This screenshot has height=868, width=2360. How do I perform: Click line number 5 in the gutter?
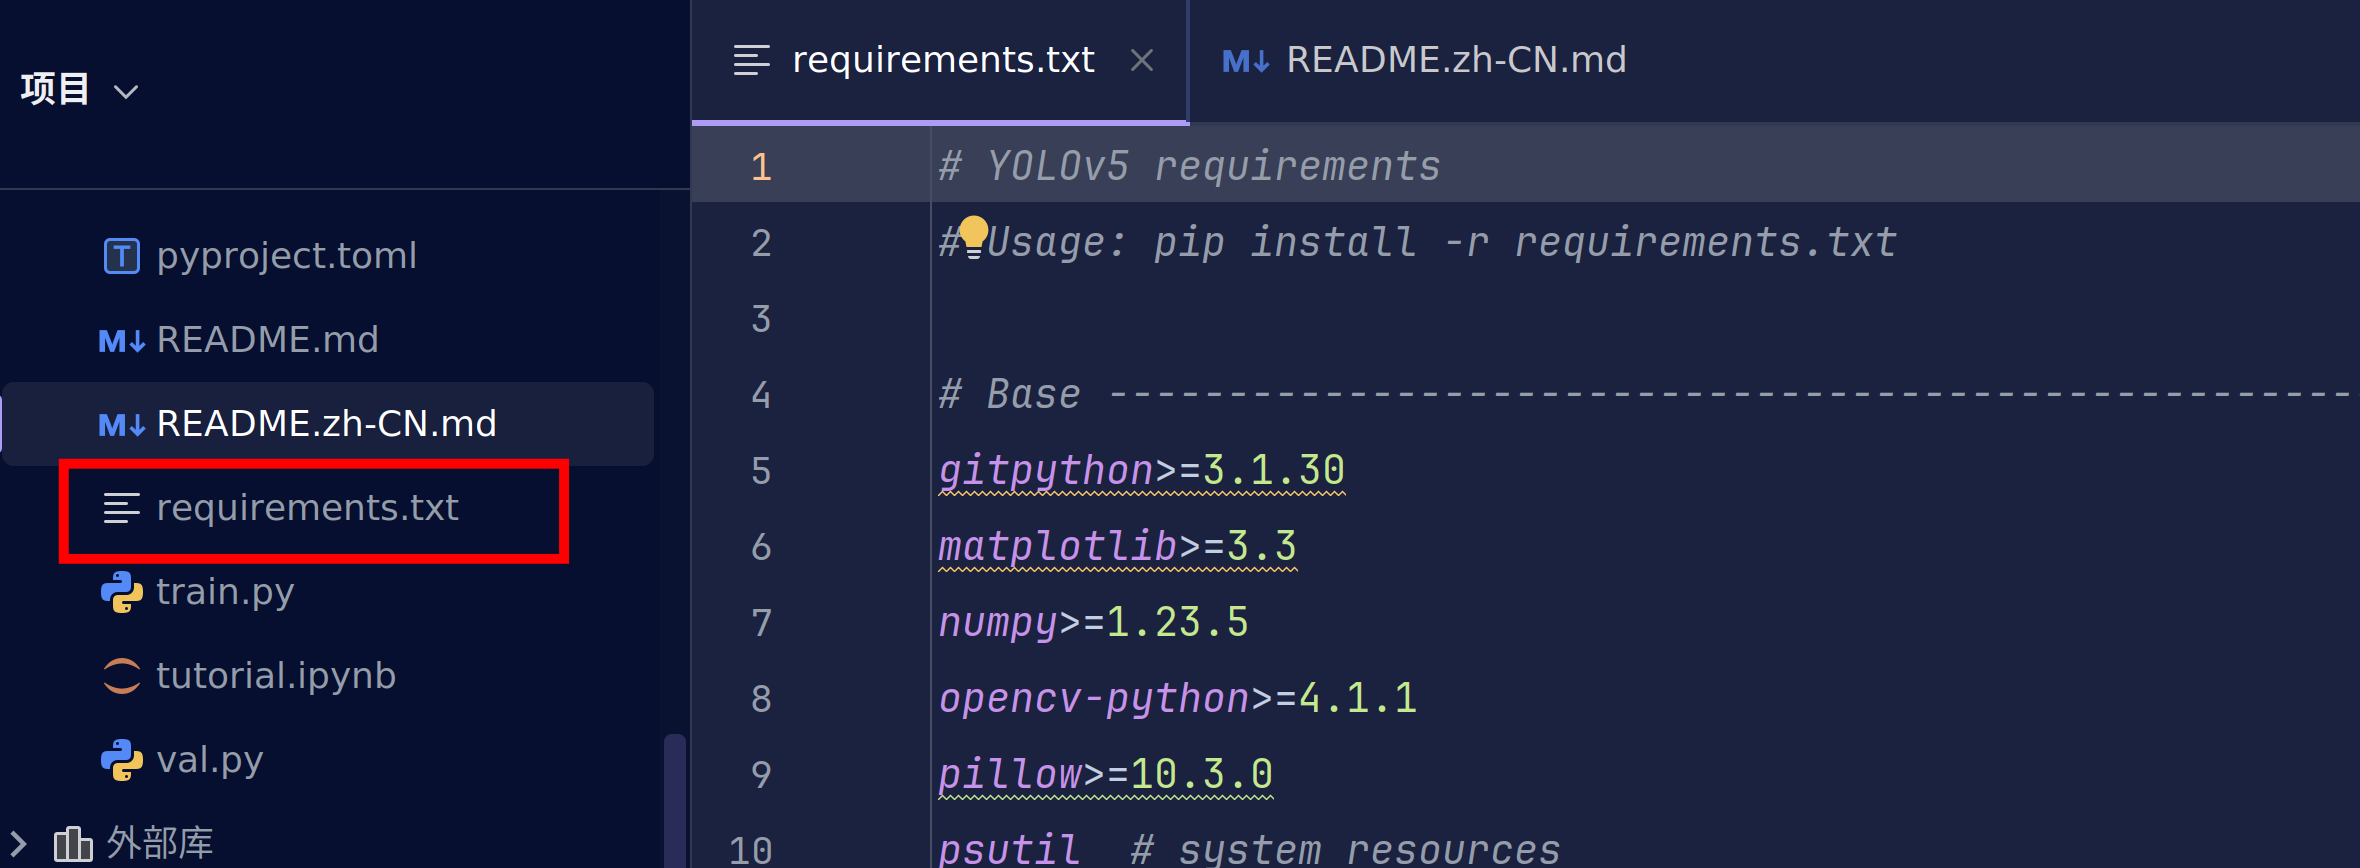pos(761,470)
